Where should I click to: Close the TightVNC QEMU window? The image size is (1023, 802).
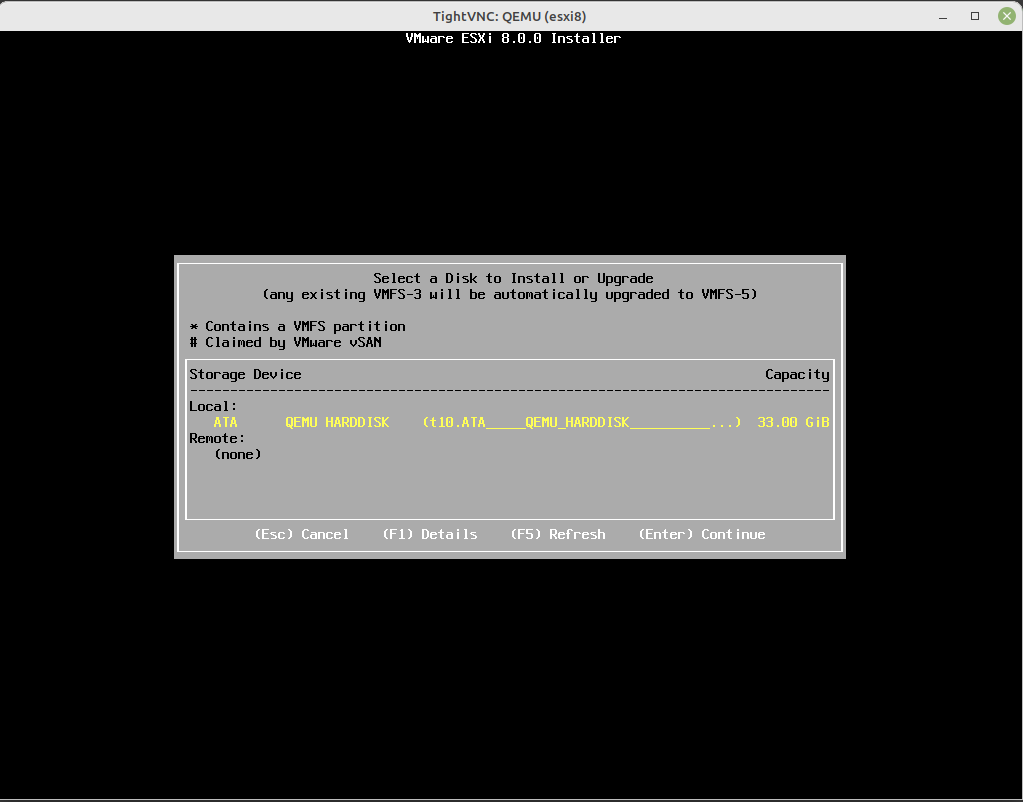click(x=1006, y=16)
